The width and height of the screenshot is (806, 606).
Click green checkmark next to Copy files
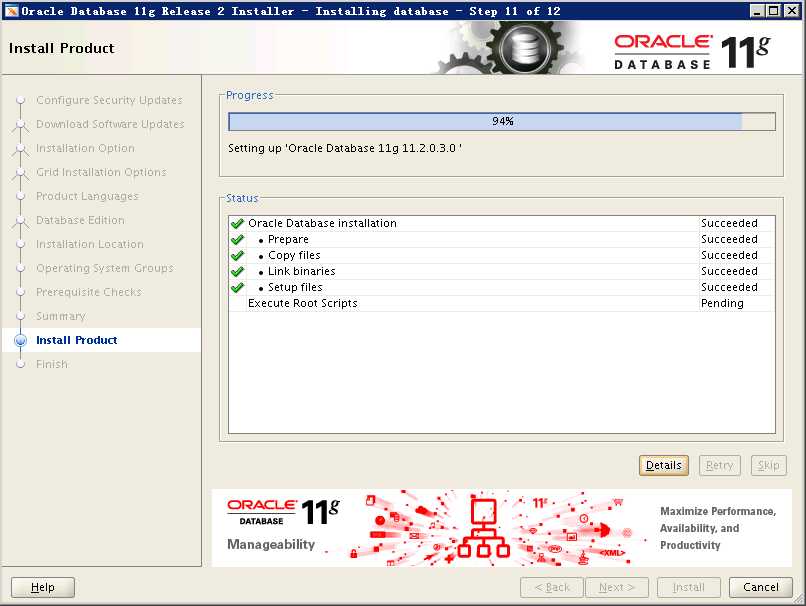[237, 255]
